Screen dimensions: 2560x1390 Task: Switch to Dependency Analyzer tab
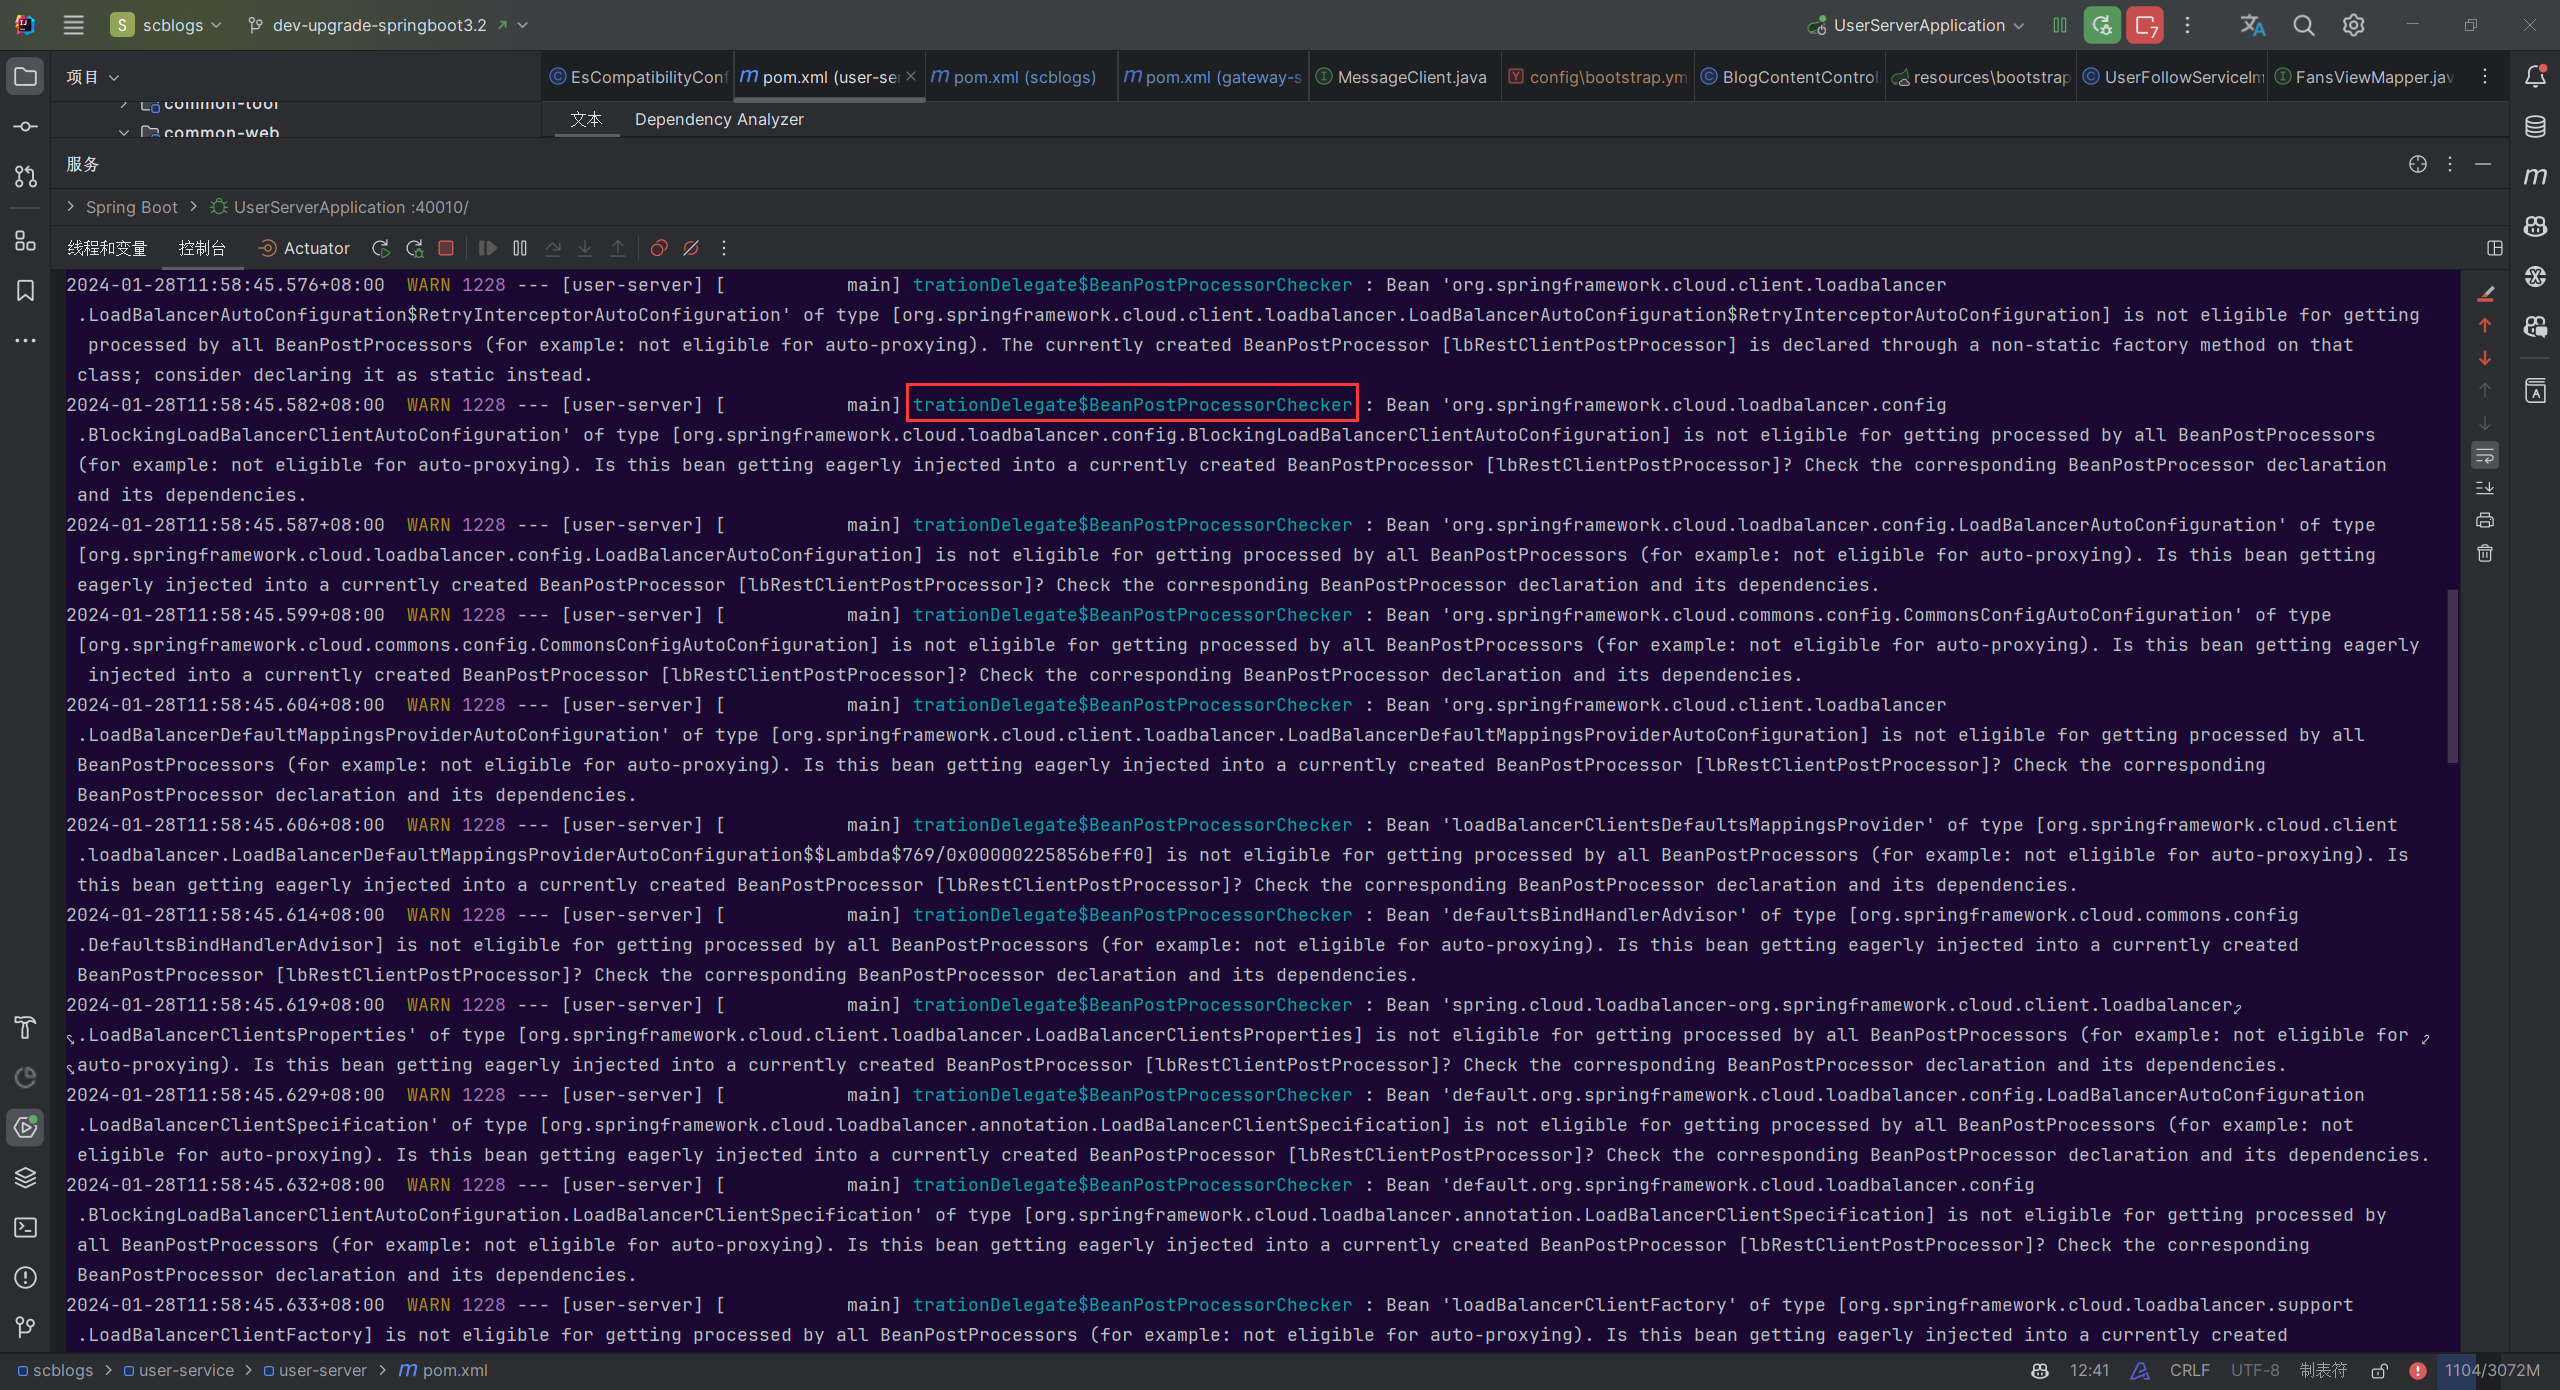coord(718,119)
